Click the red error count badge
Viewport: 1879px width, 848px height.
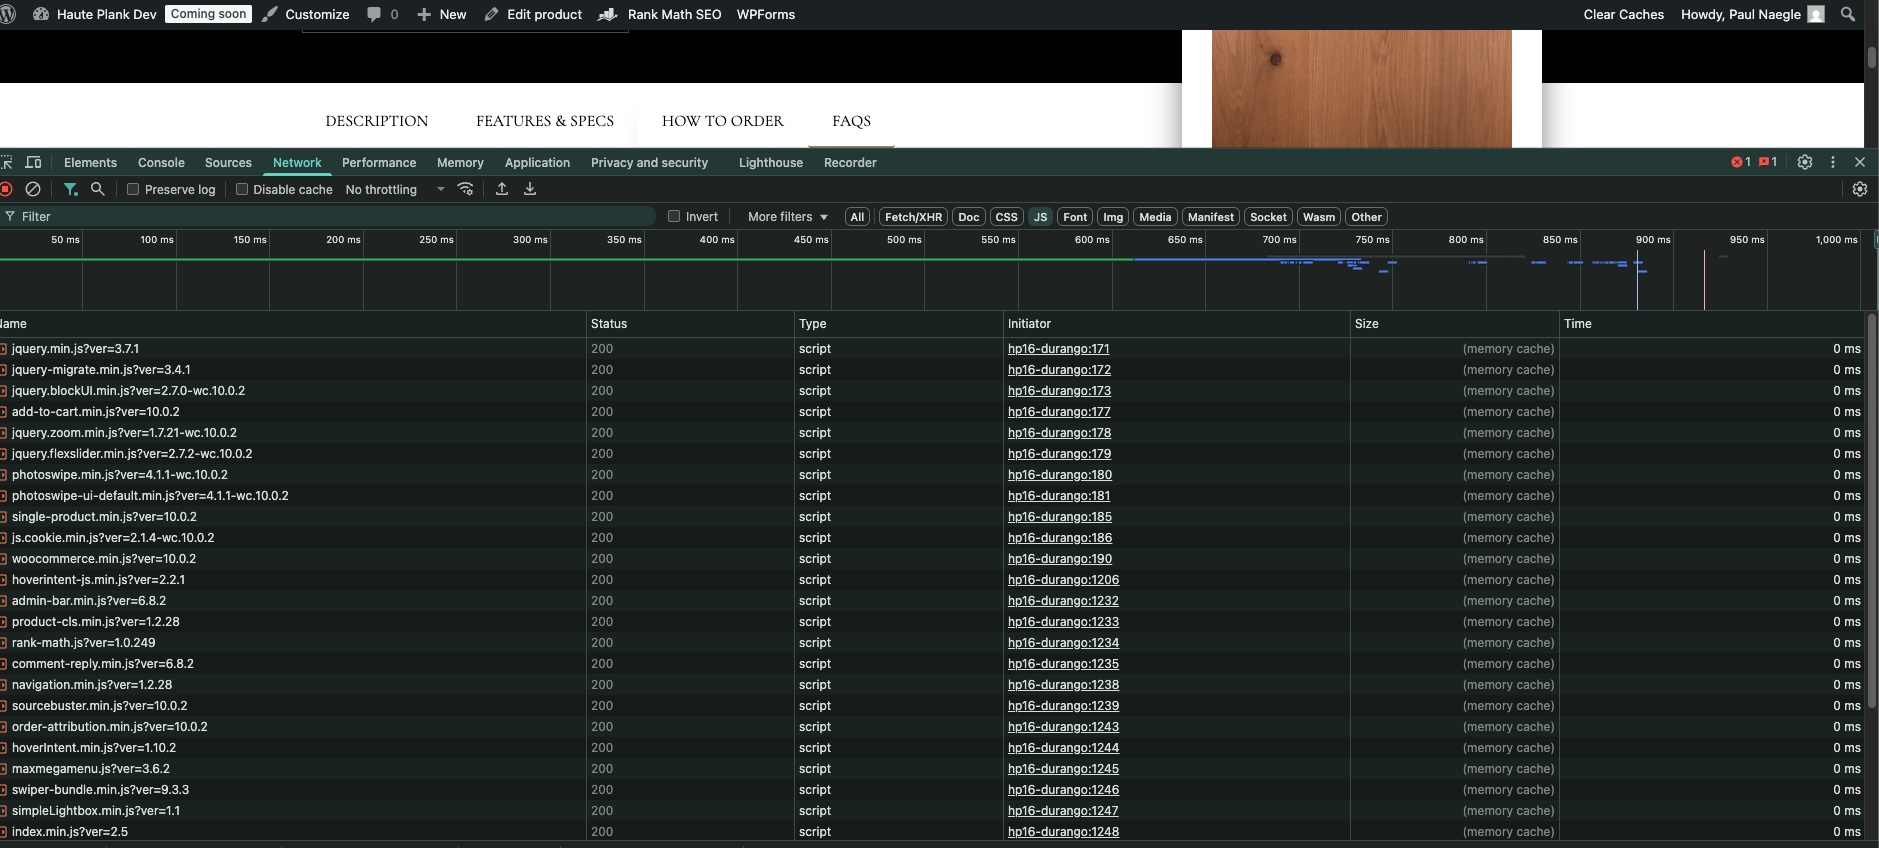tap(1741, 162)
